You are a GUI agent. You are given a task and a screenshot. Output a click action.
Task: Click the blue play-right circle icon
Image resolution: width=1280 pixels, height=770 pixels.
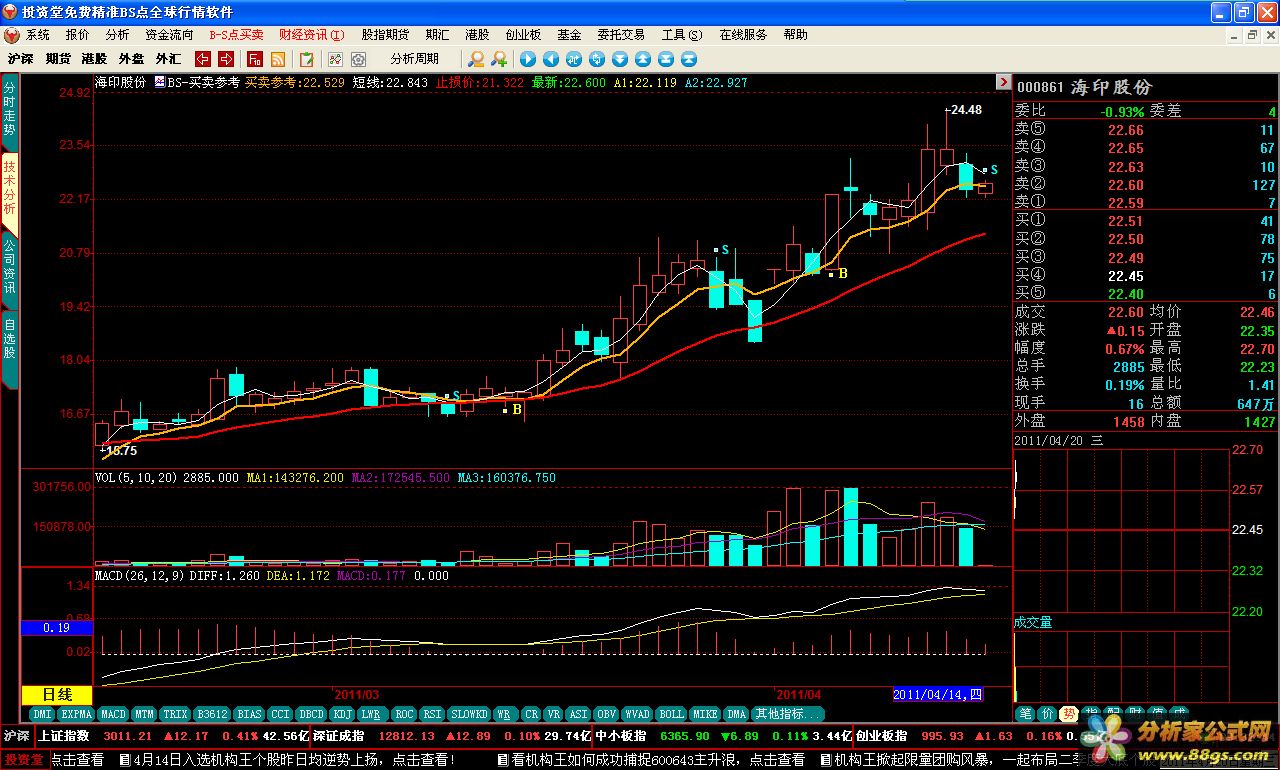click(x=528, y=59)
